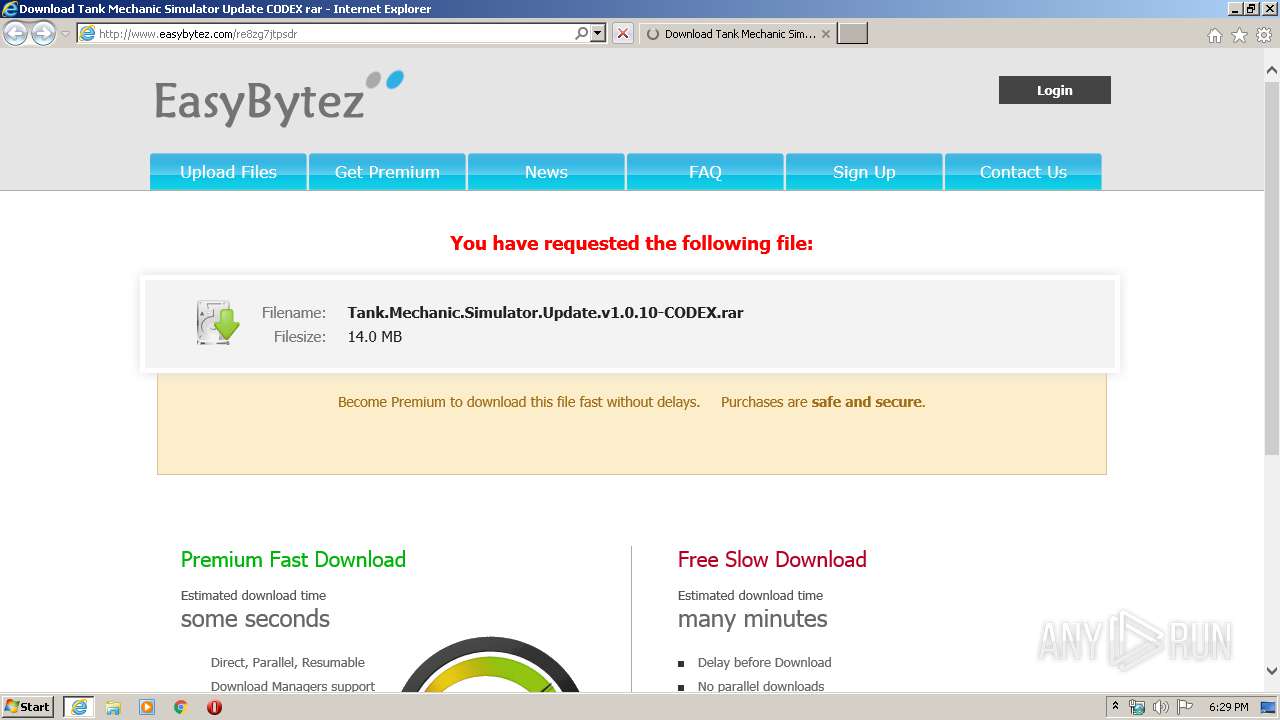Click the 'safe and secure' text
This screenshot has width=1280, height=720.
tap(866, 402)
